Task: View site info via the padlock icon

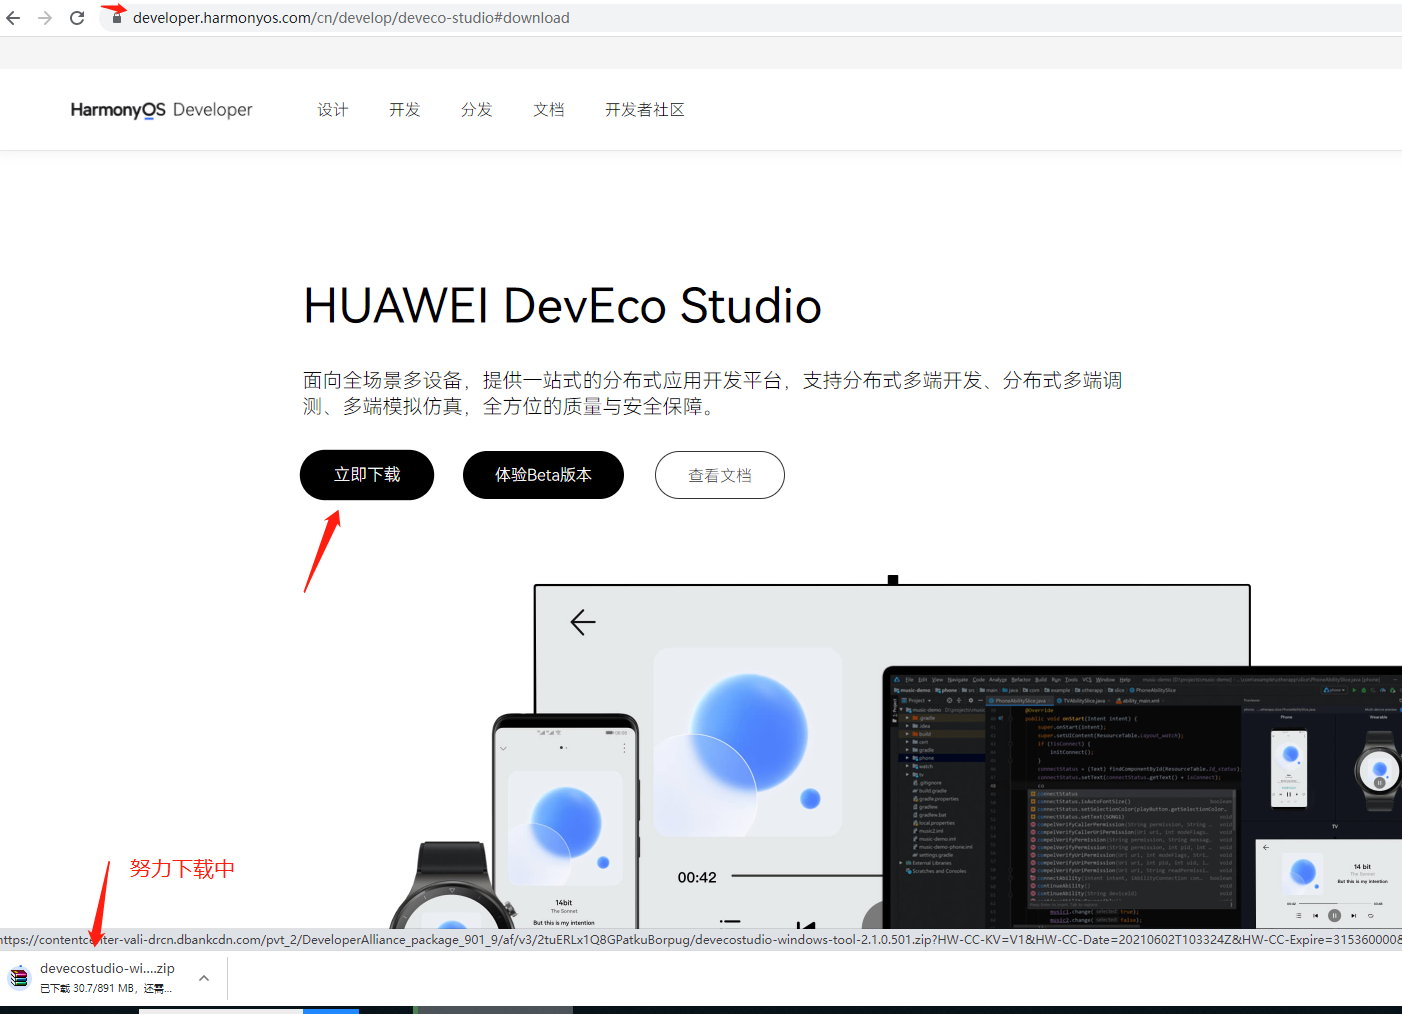Action: click(x=116, y=18)
